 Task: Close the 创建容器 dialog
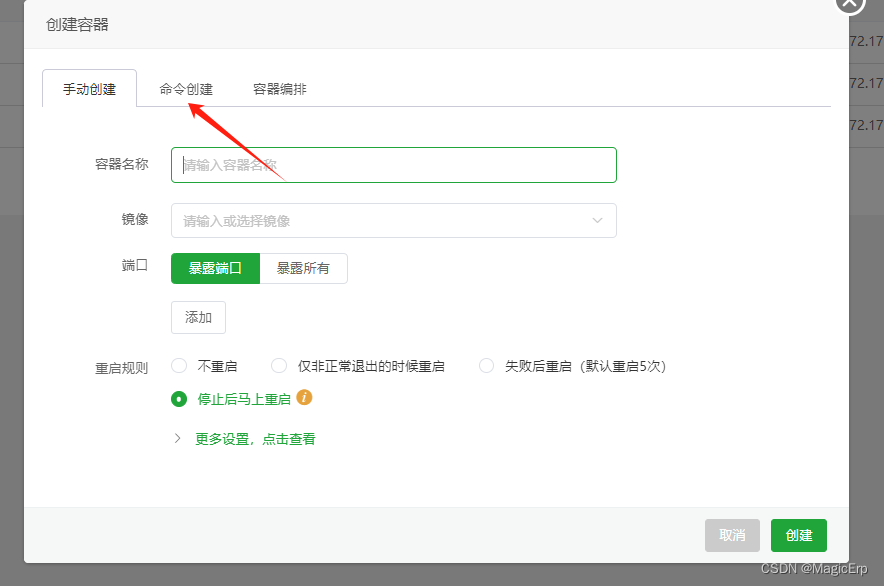849,6
